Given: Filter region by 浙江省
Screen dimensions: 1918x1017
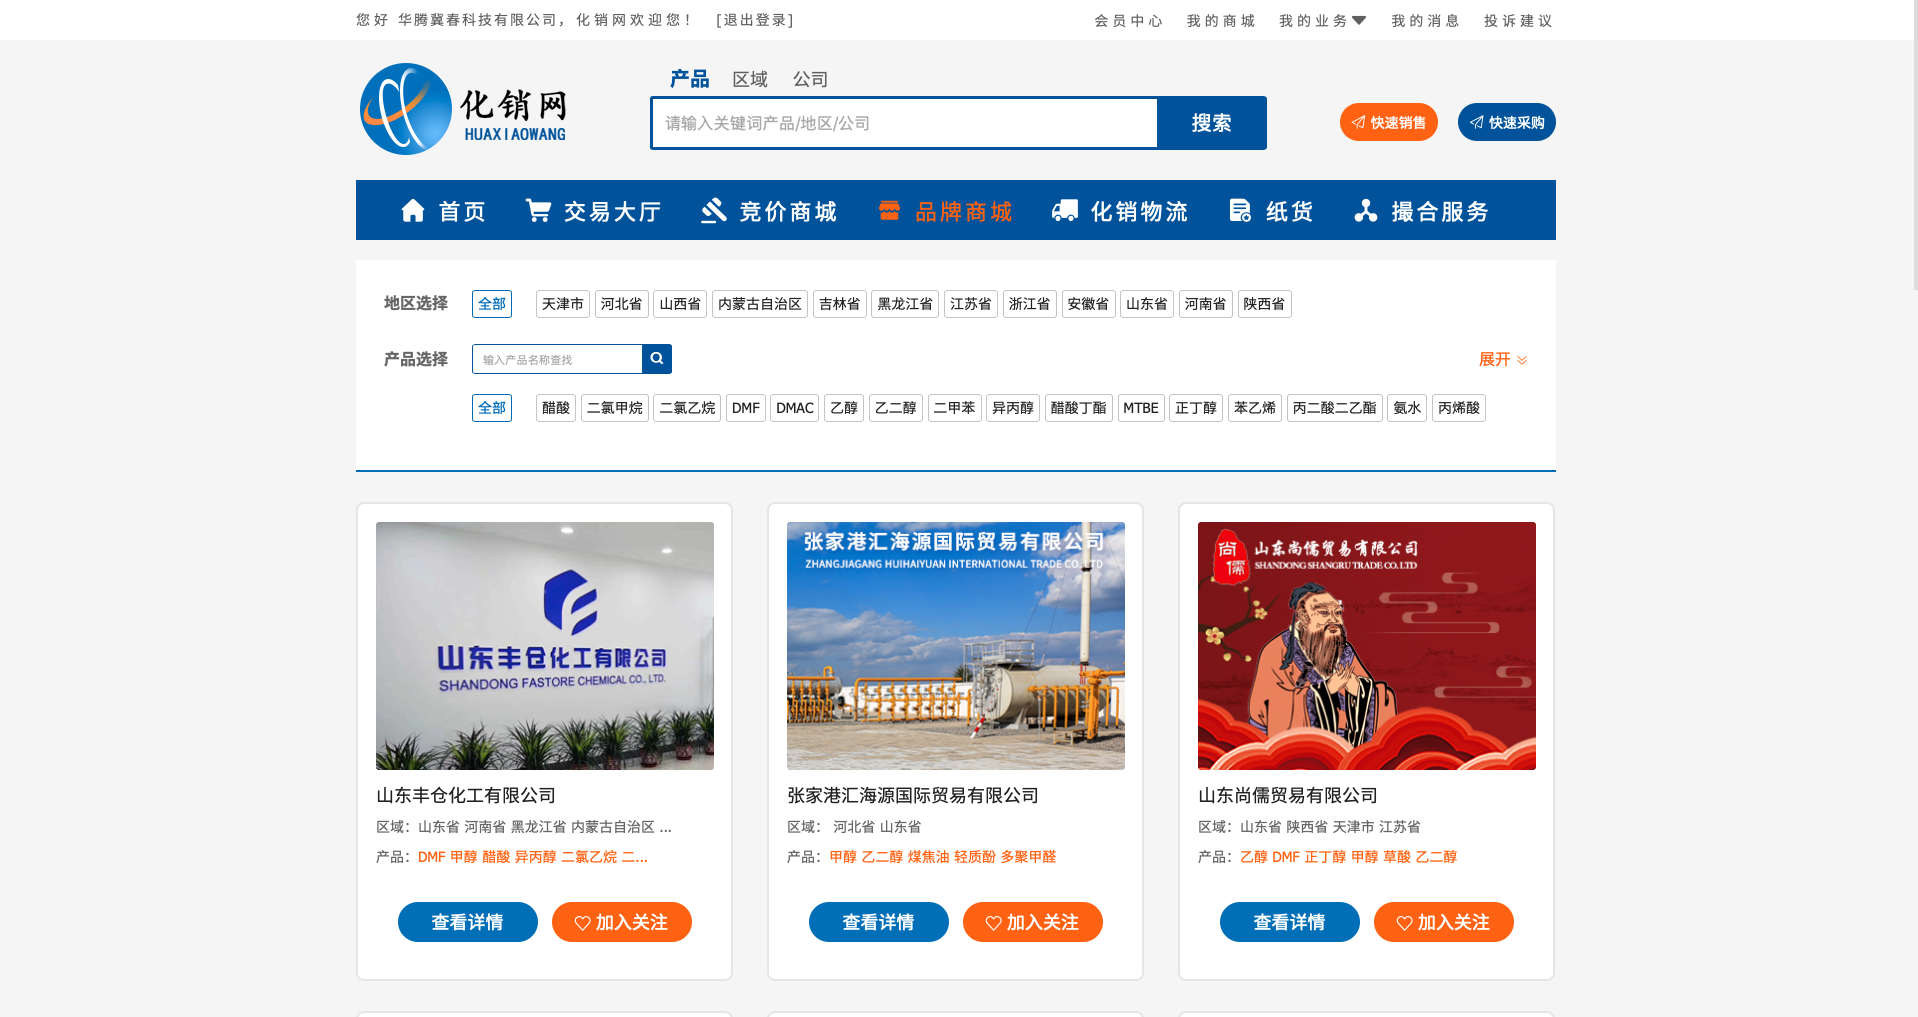Looking at the screenshot, I should [x=1030, y=304].
